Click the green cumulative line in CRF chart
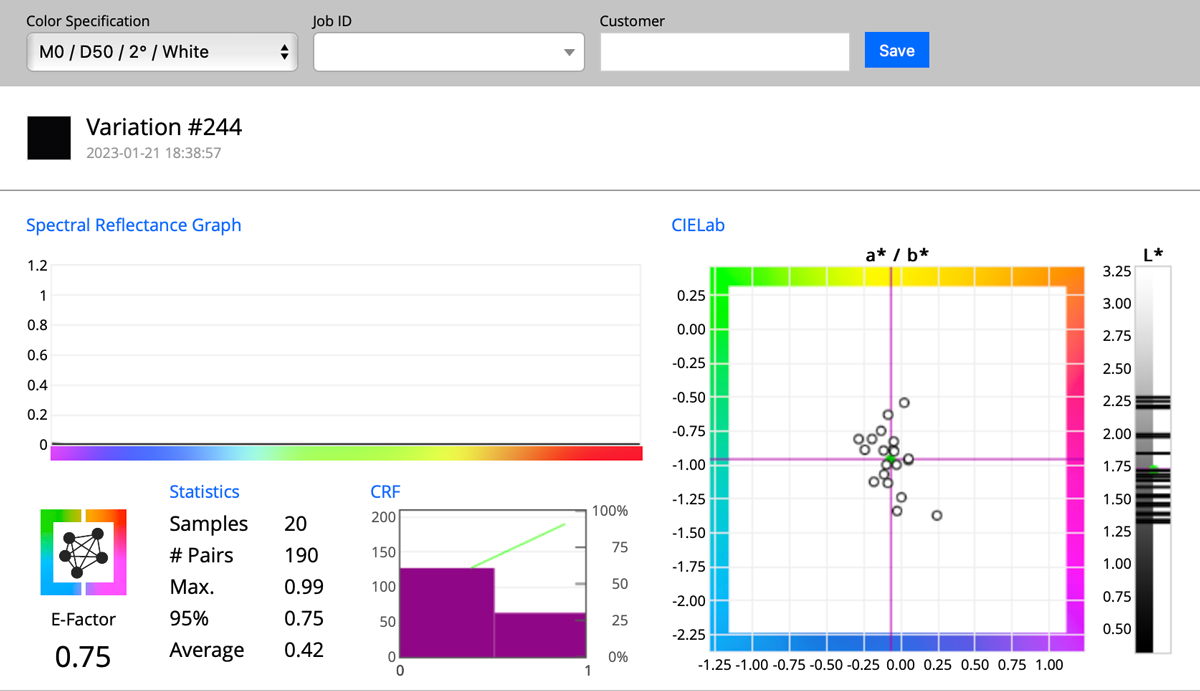This screenshot has width=1200, height=691. pyautogui.click(x=517, y=546)
